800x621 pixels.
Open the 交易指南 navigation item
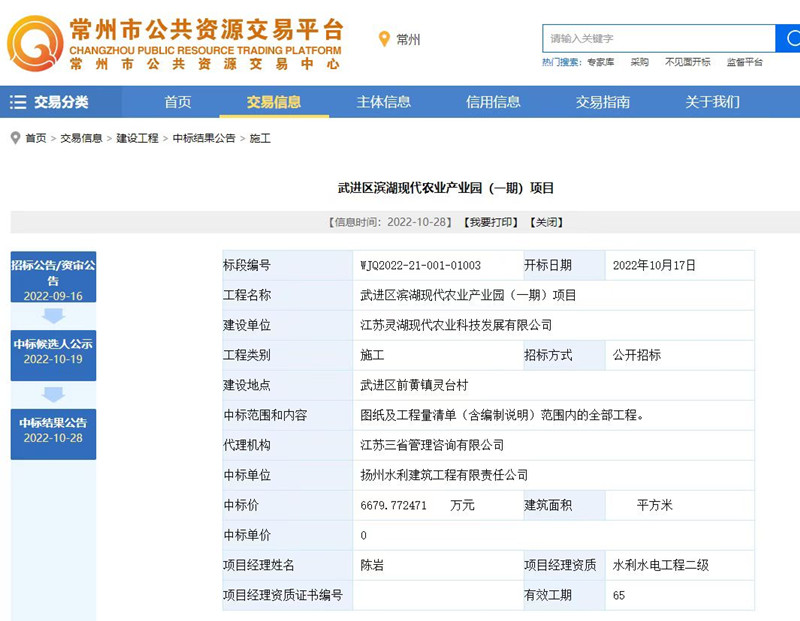coord(603,102)
